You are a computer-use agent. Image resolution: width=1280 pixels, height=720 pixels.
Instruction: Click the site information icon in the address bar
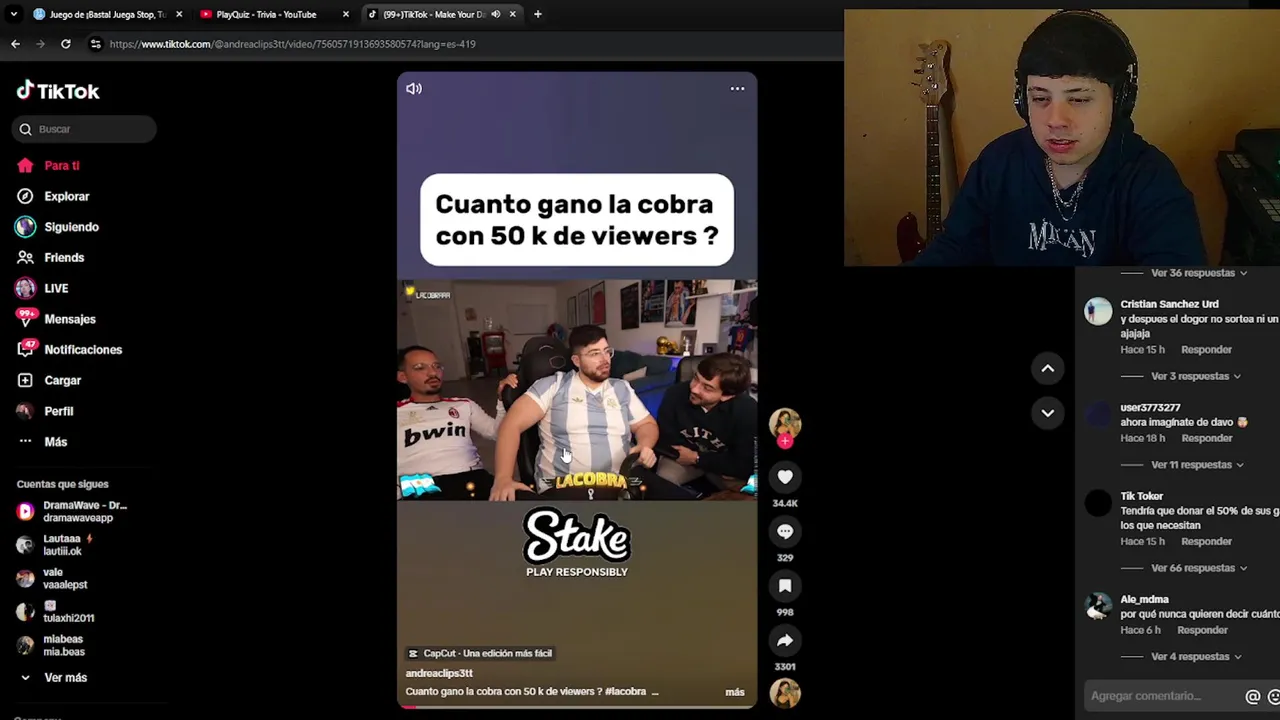click(x=95, y=44)
